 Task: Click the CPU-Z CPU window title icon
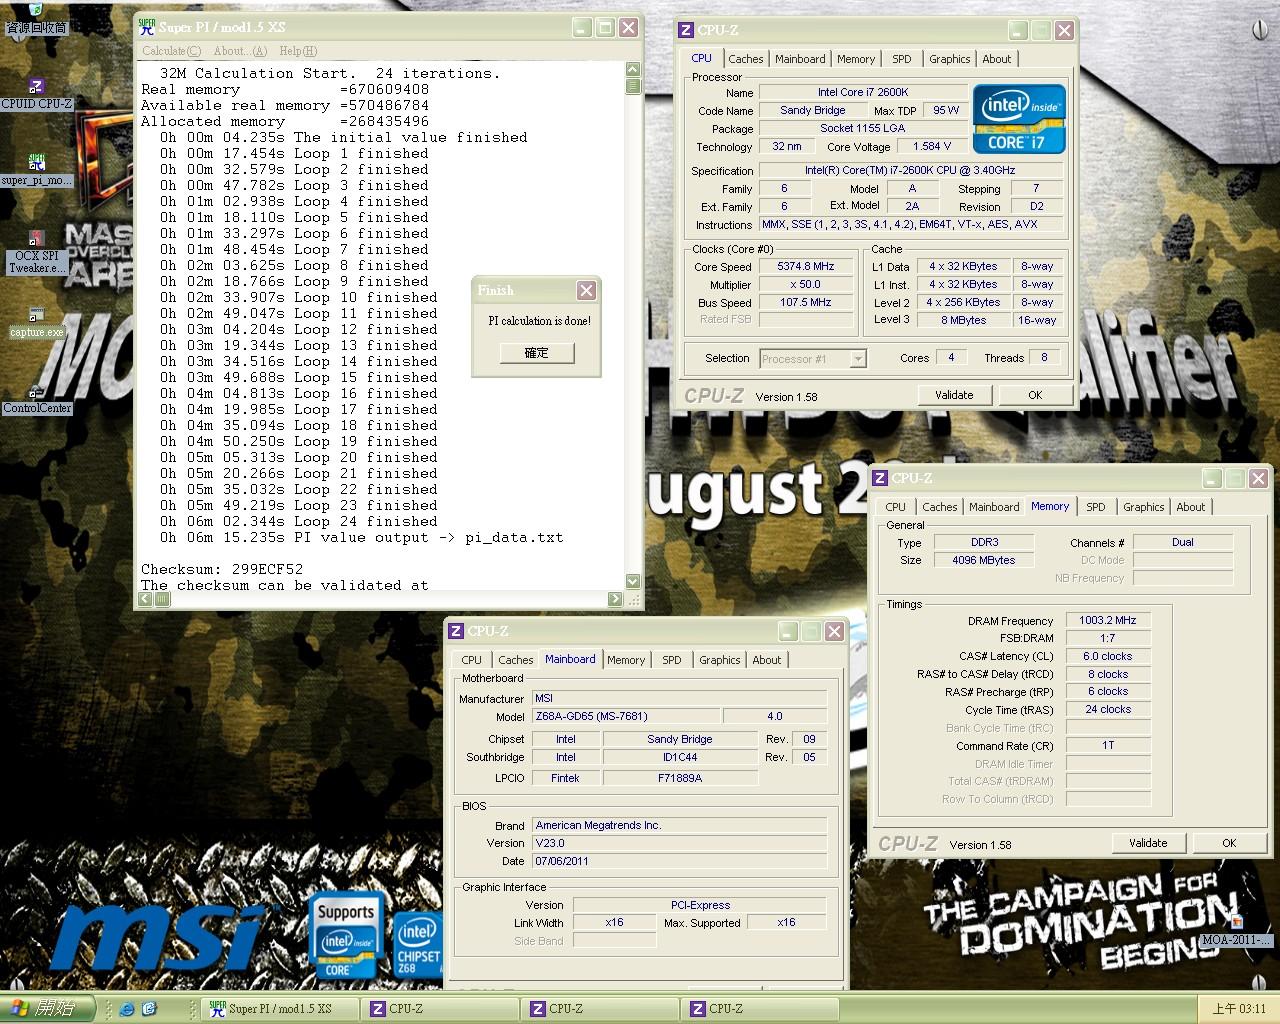pos(686,31)
